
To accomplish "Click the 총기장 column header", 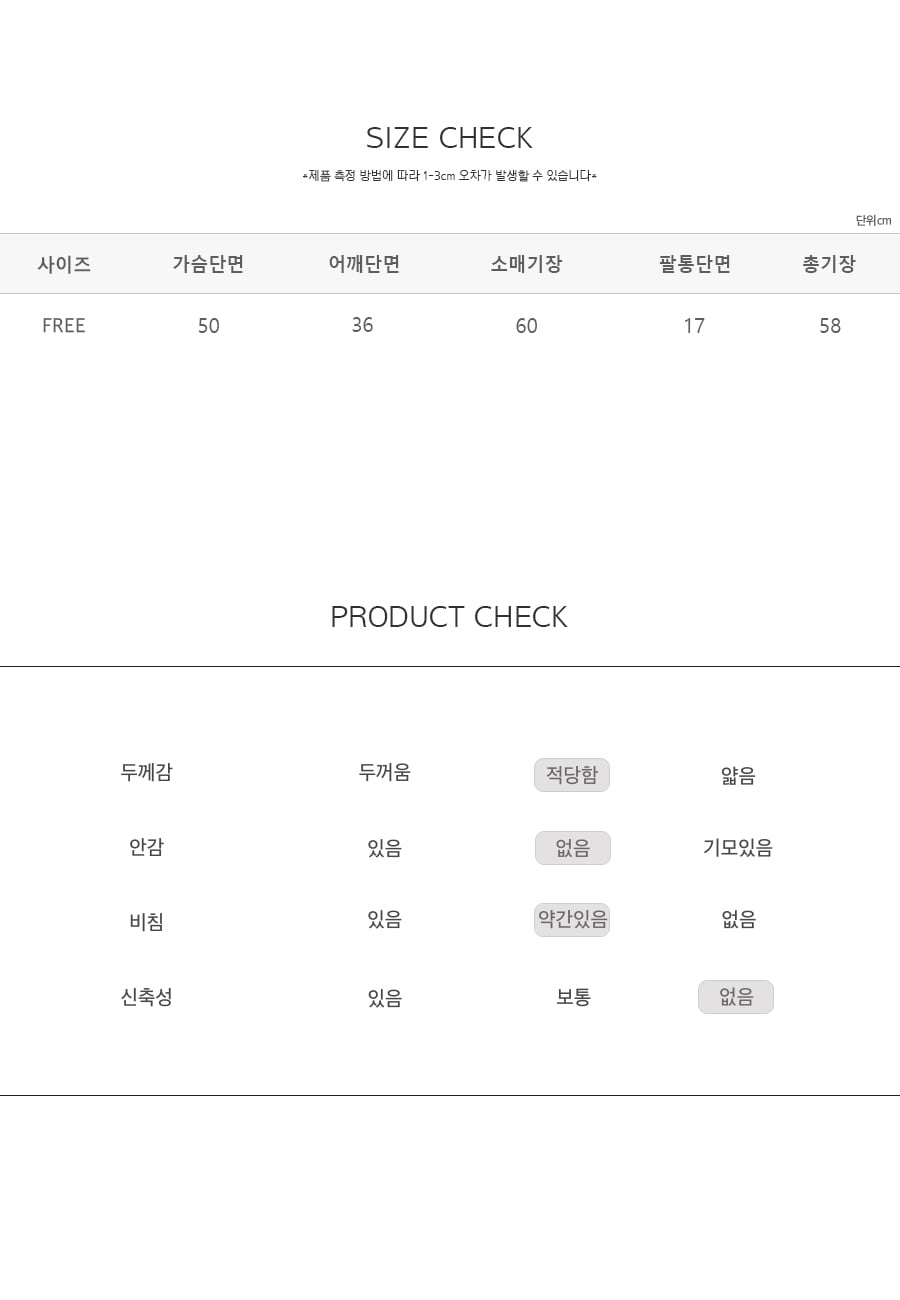I will coord(829,264).
